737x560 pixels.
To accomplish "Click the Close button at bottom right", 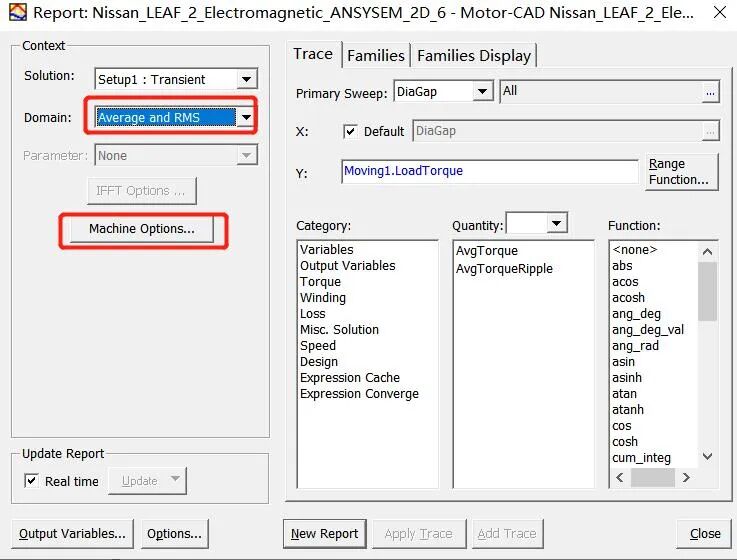I will pos(705,534).
